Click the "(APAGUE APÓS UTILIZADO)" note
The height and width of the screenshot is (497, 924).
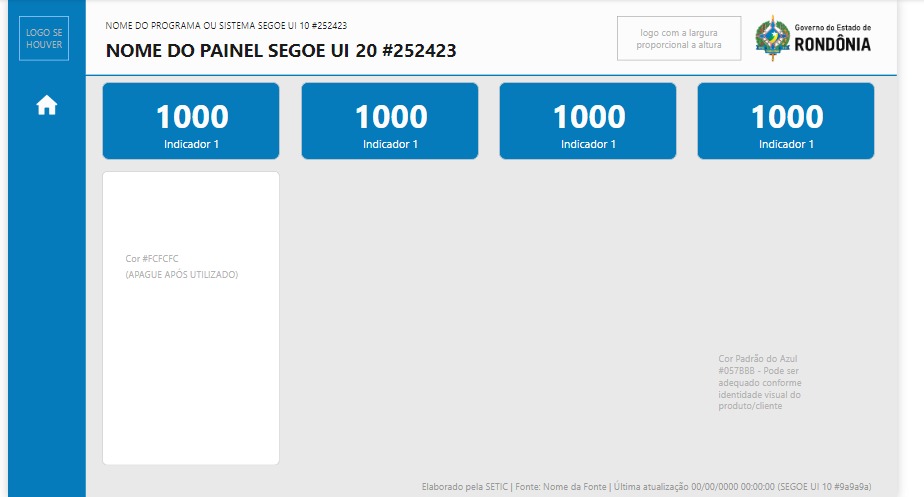[182, 274]
